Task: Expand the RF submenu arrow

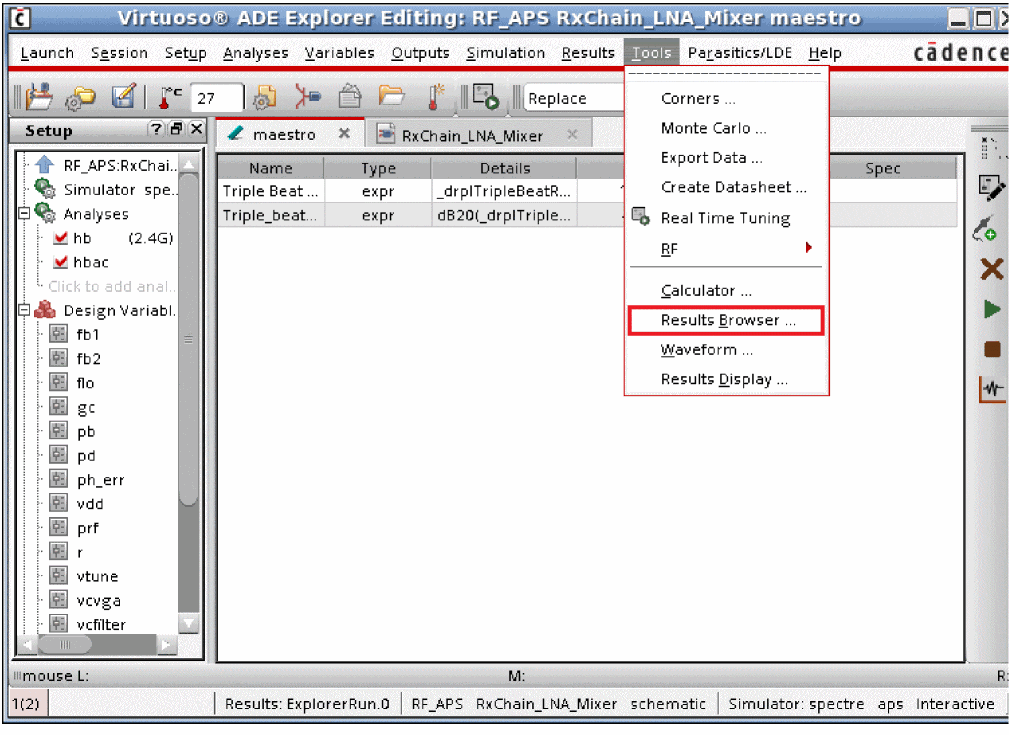Action: (x=809, y=248)
